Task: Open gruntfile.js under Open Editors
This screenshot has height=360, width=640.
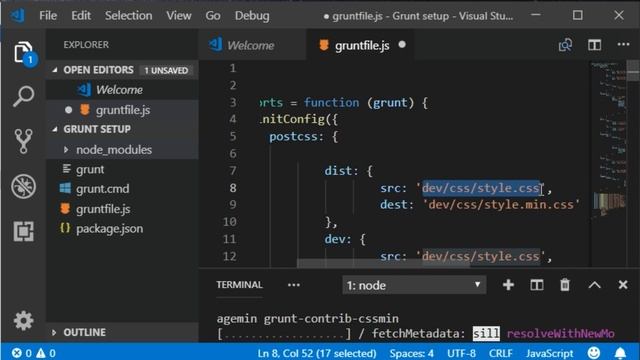Action: (122, 110)
